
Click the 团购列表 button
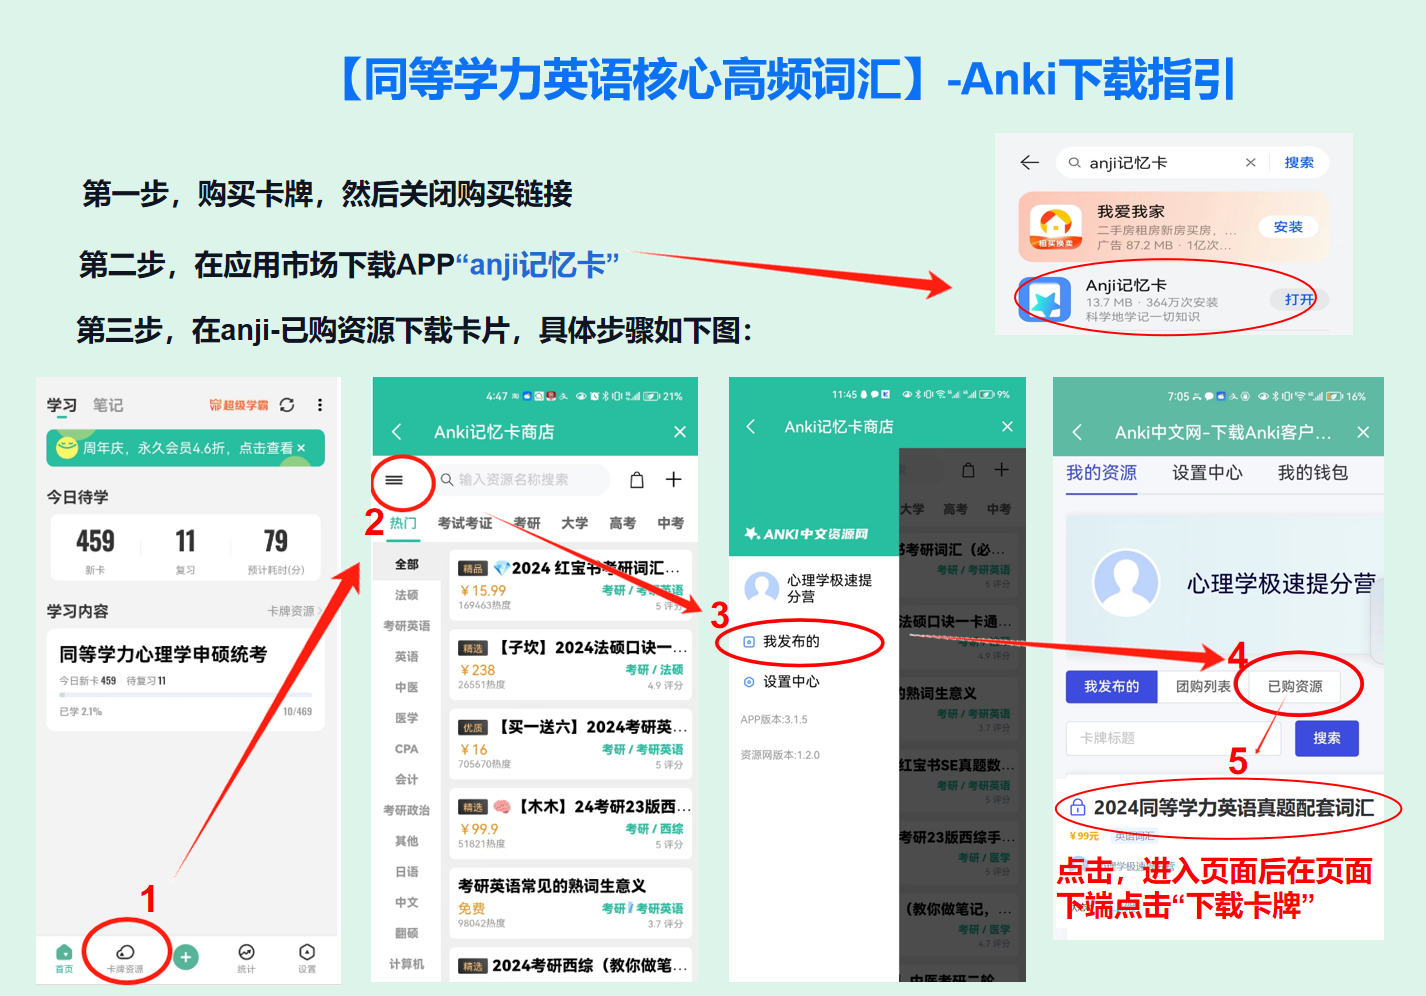click(1203, 686)
